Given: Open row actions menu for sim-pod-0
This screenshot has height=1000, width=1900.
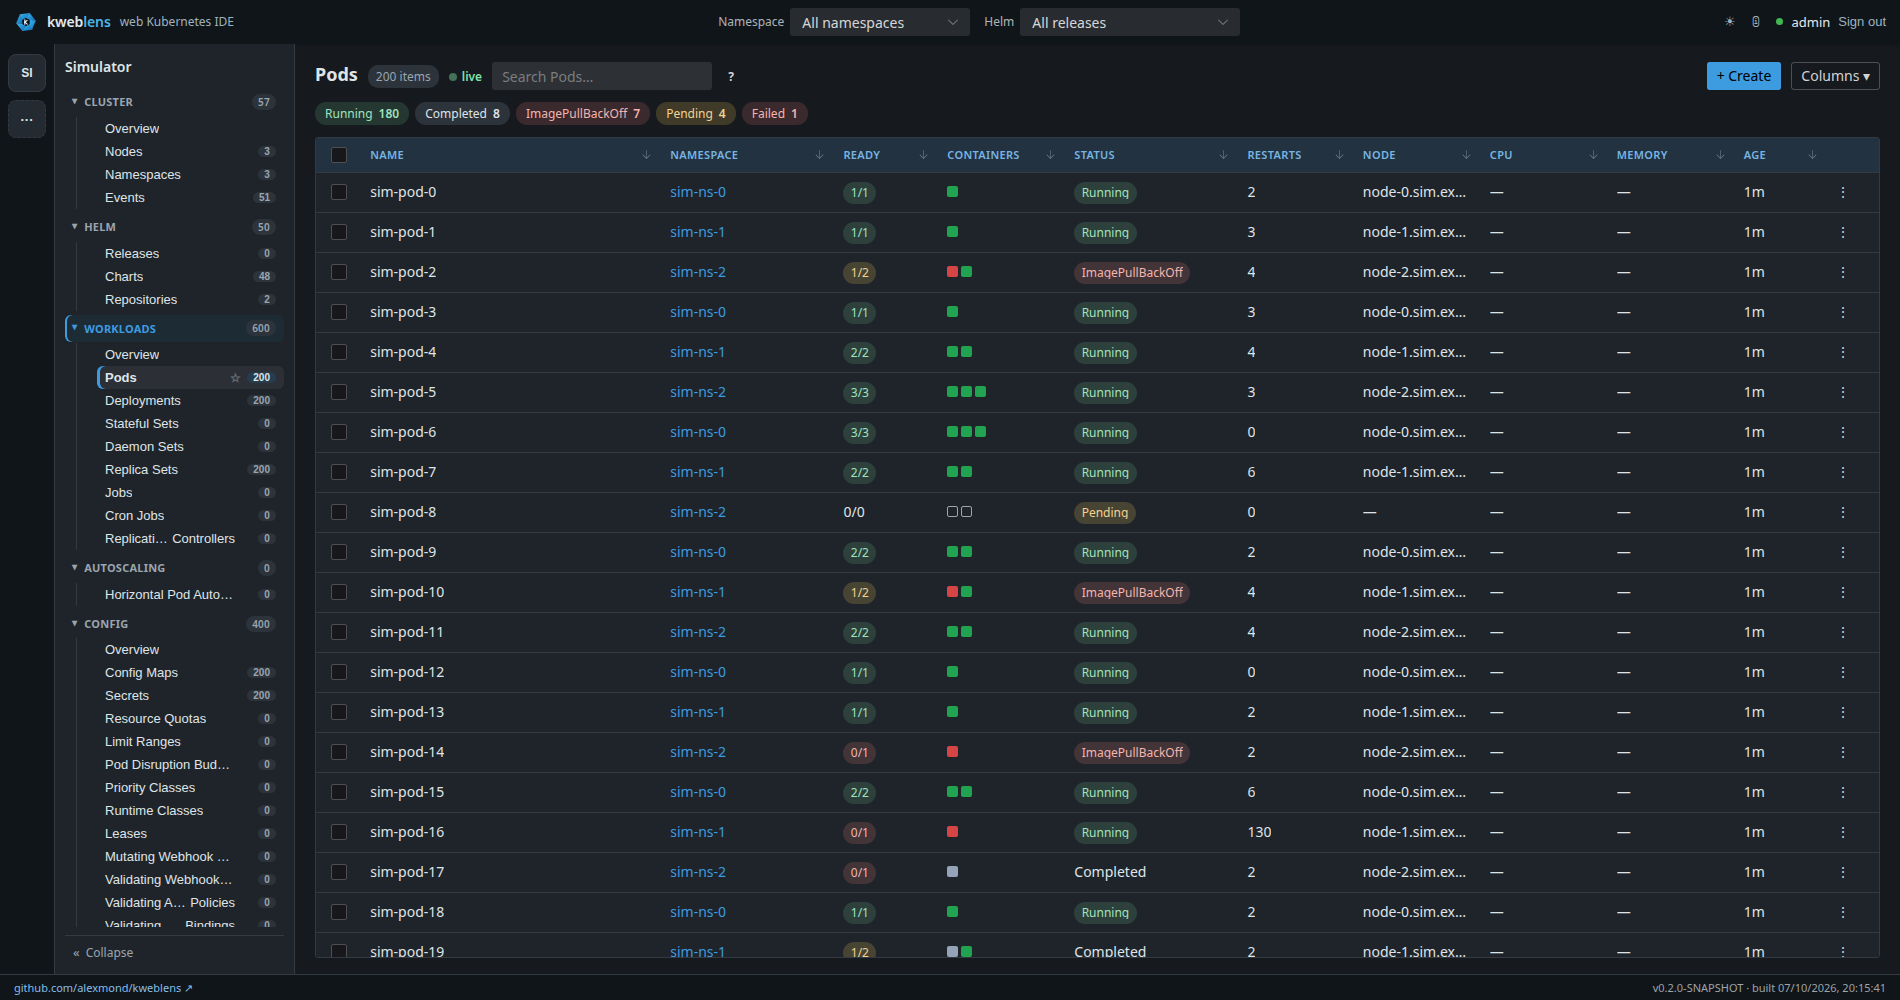Looking at the screenshot, I should (1843, 192).
